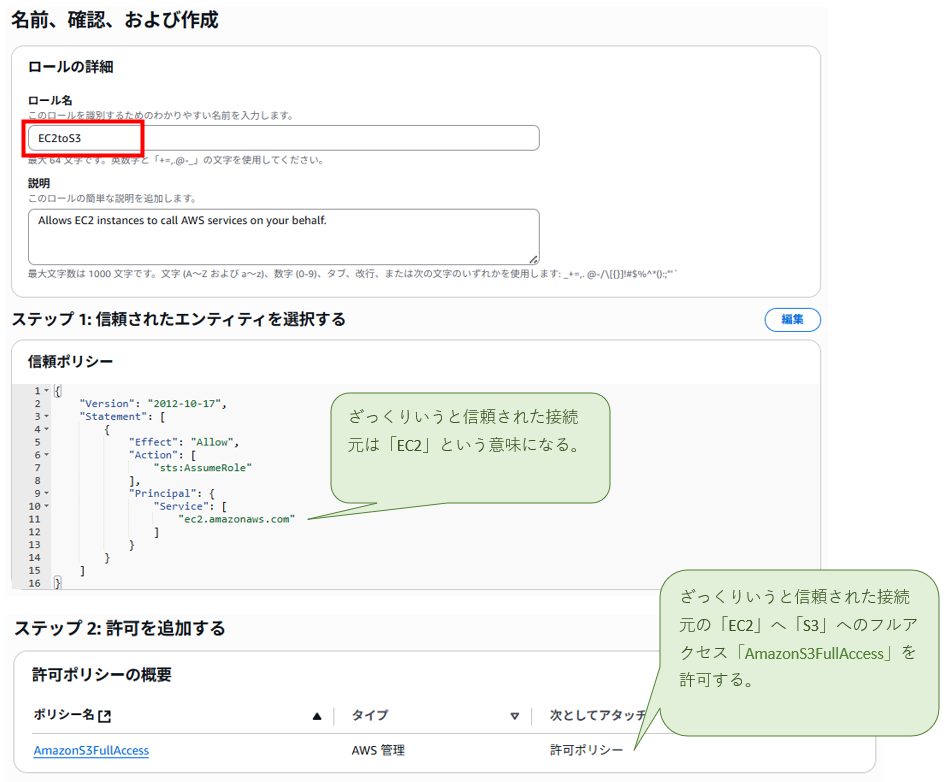Click the ロール名 field label
Image resolution: width=949 pixels, height=782 pixels.
click(x=50, y=100)
